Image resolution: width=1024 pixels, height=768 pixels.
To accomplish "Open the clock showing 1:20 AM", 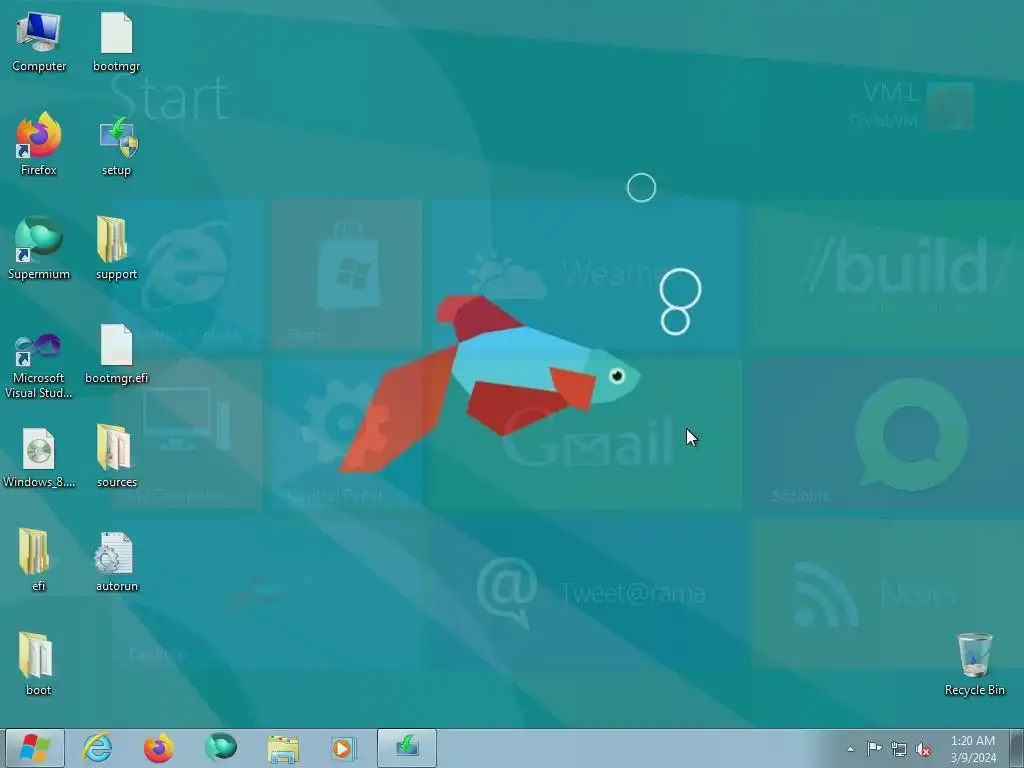I will click(x=973, y=749).
